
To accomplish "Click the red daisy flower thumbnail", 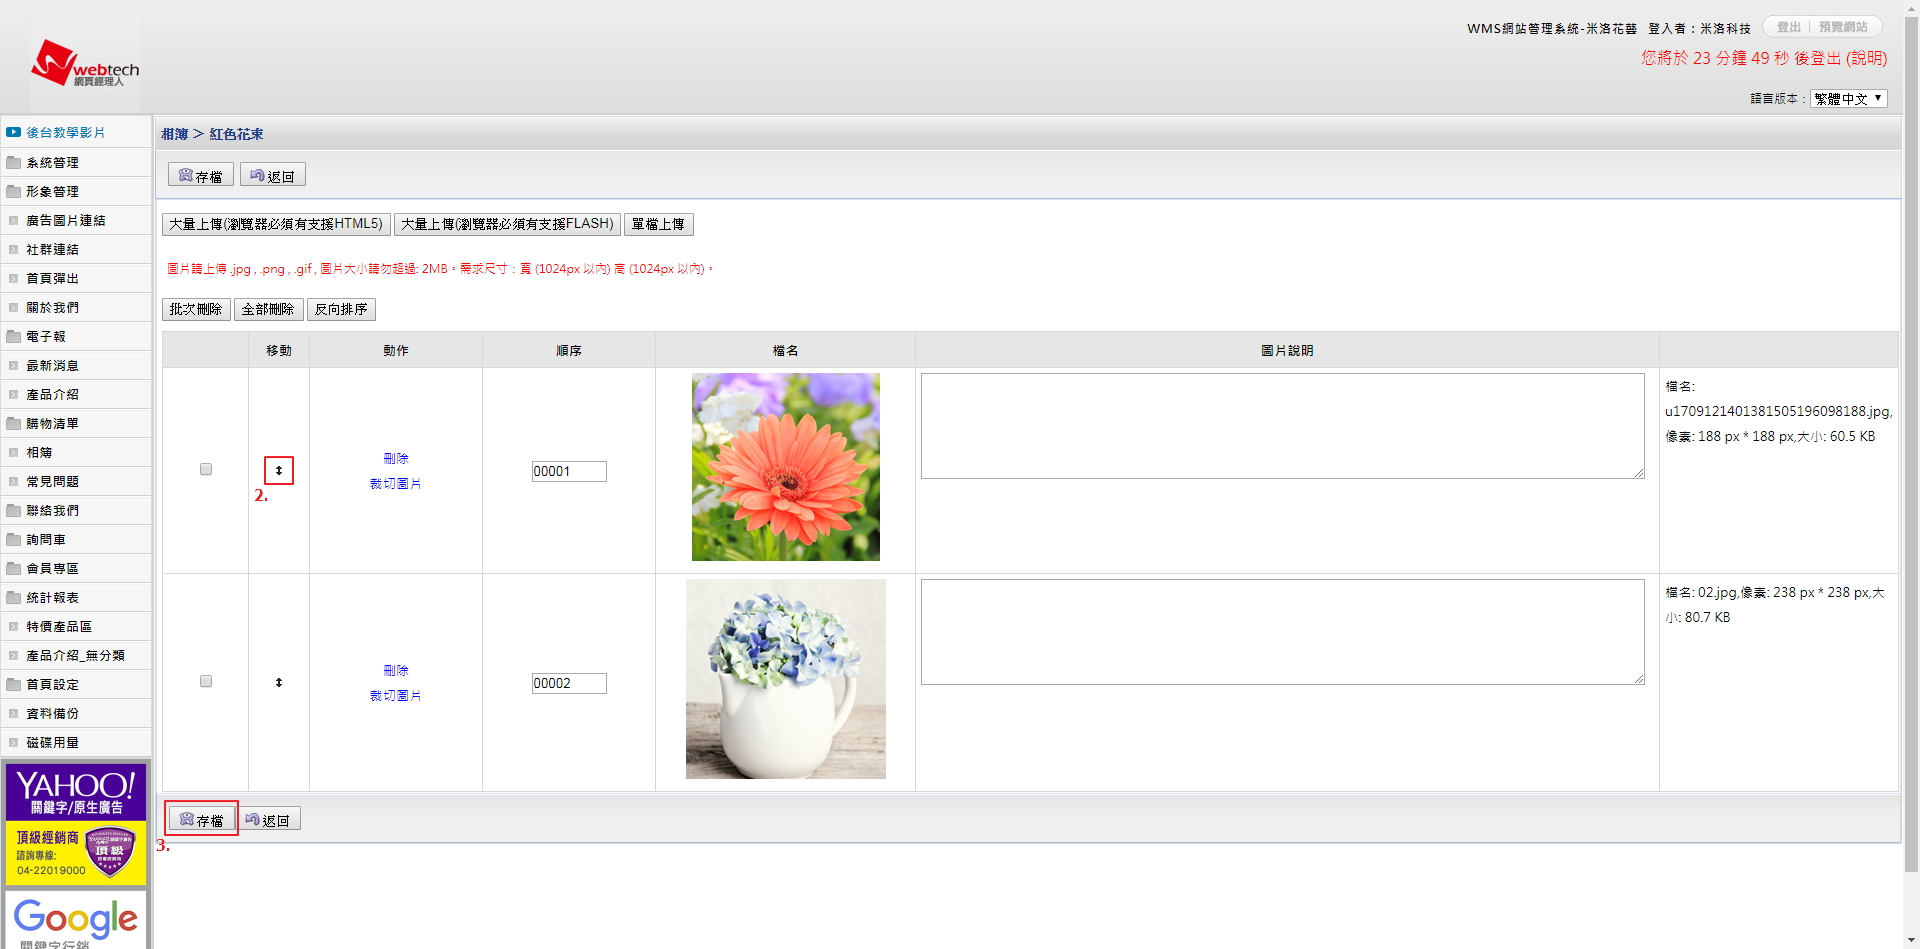I will [785, 466].
